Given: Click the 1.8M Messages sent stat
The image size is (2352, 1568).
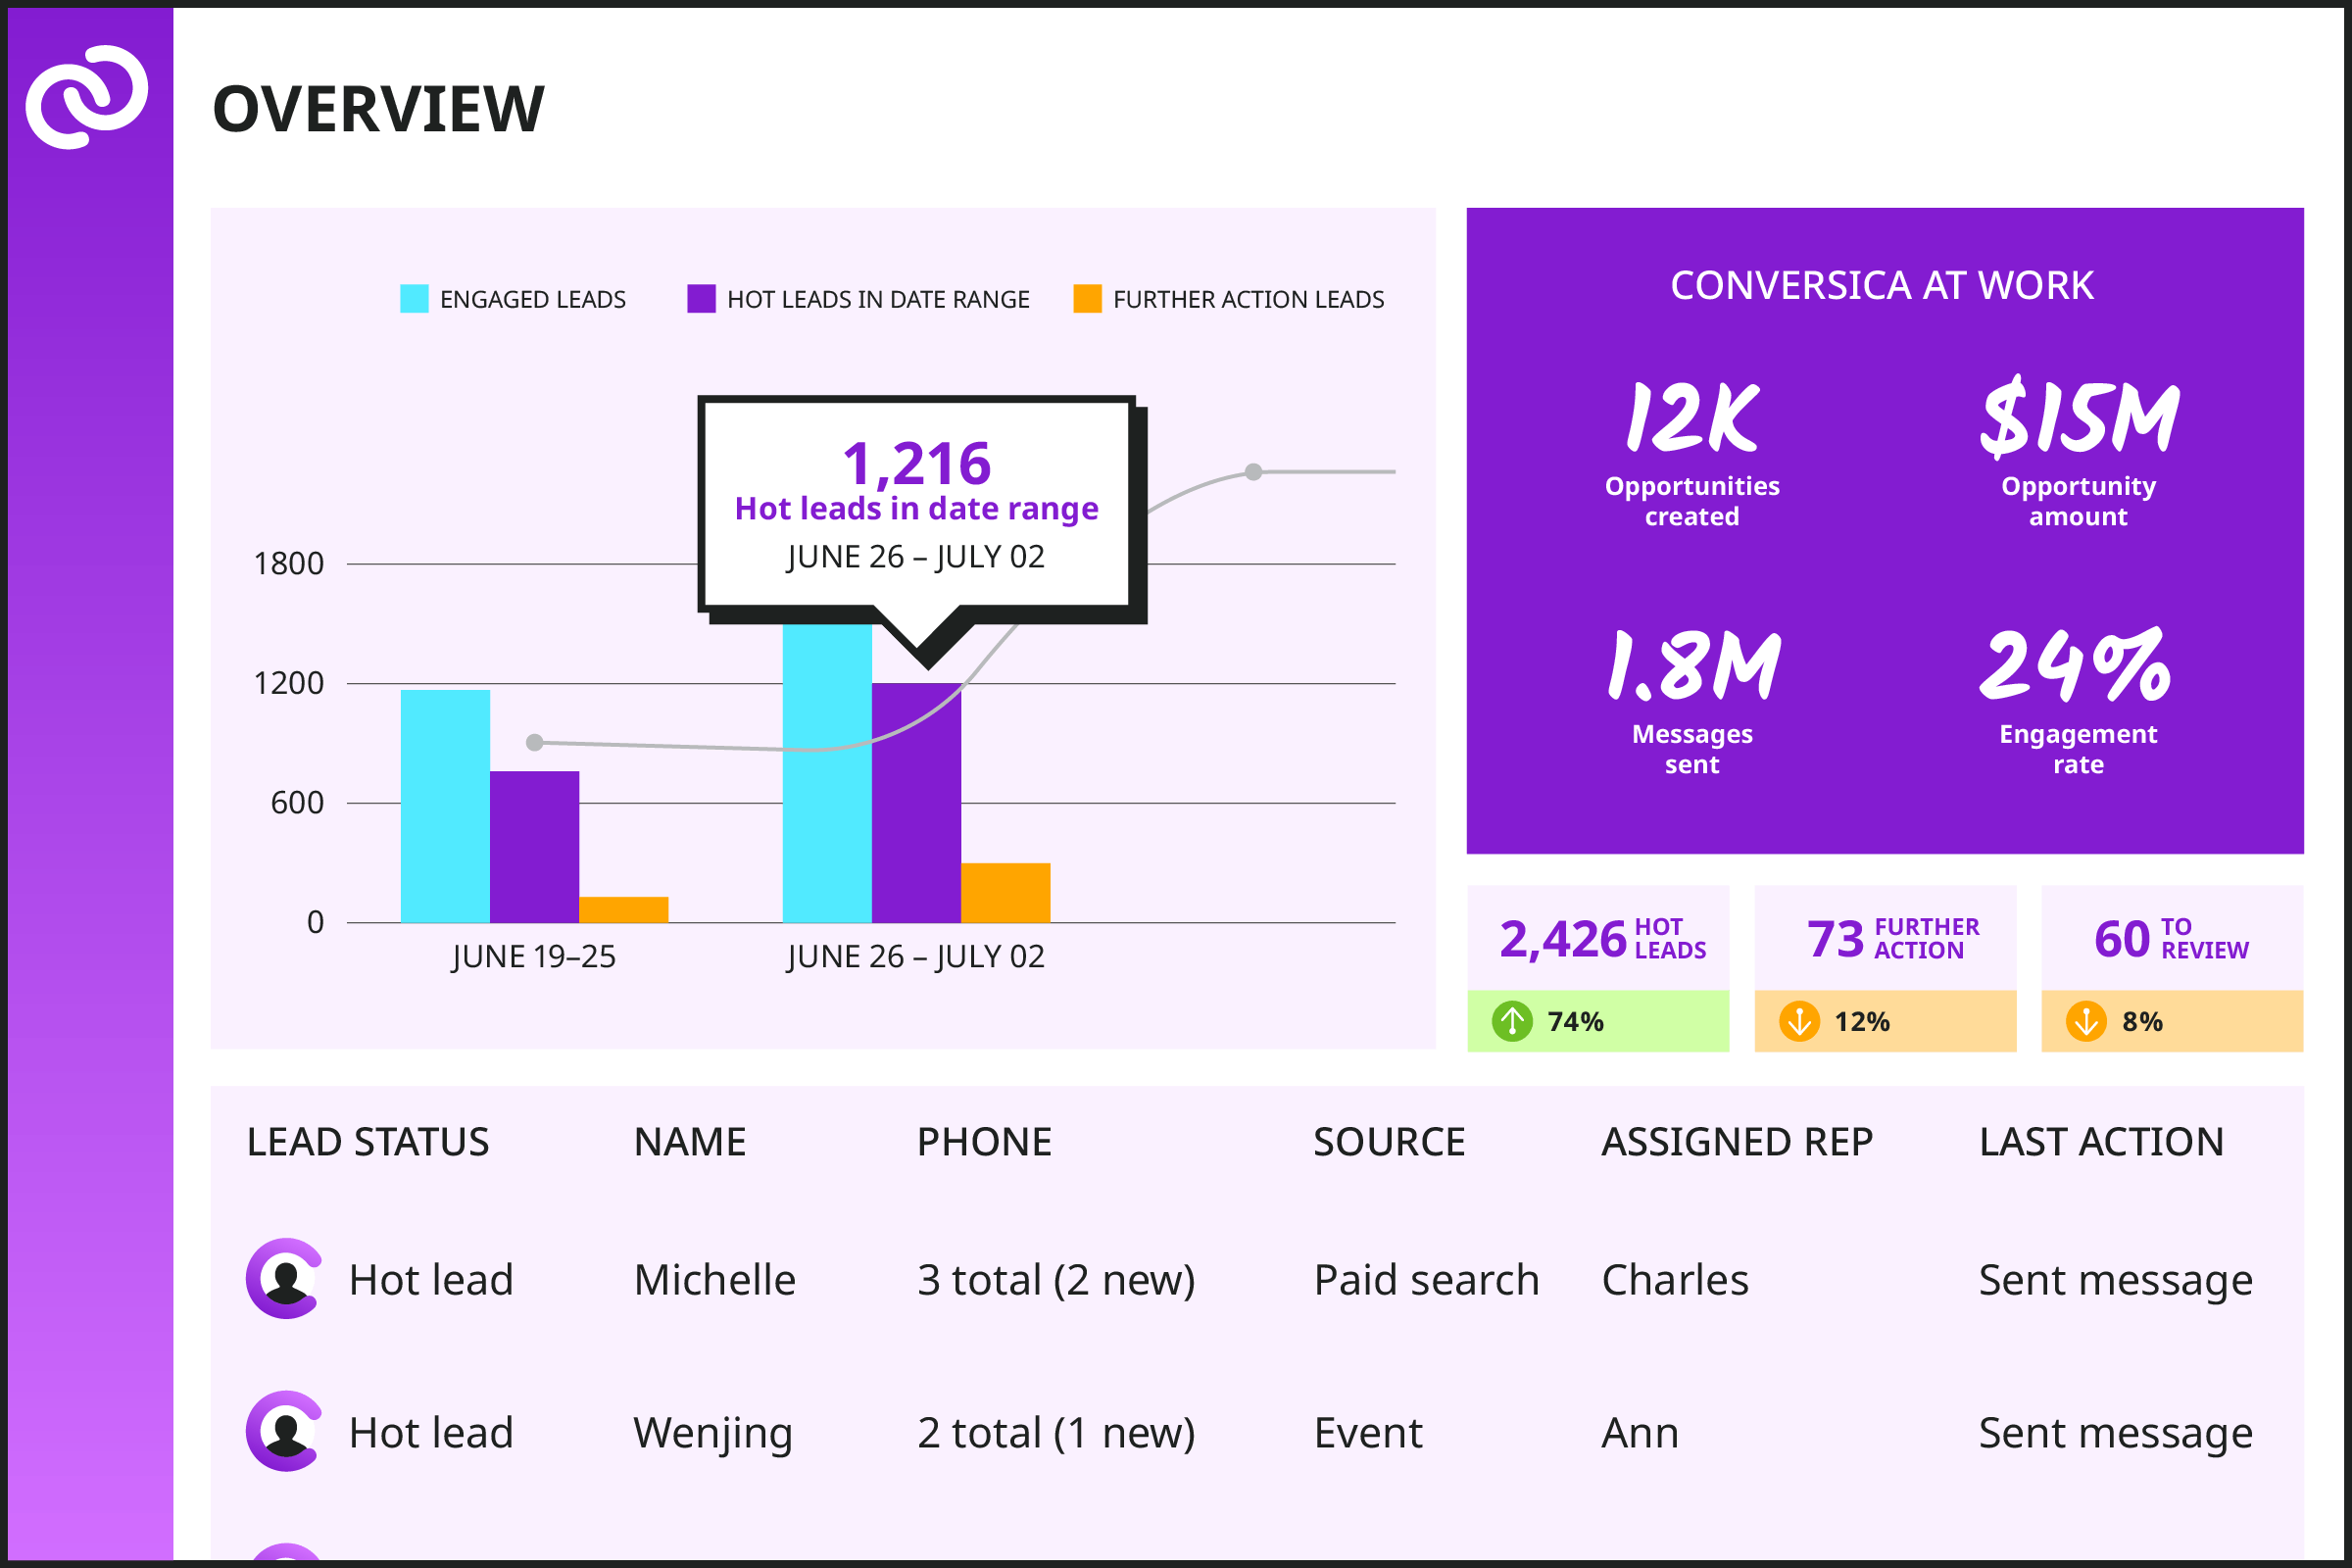Looking at the screenshot, I should click(1692, 702).
